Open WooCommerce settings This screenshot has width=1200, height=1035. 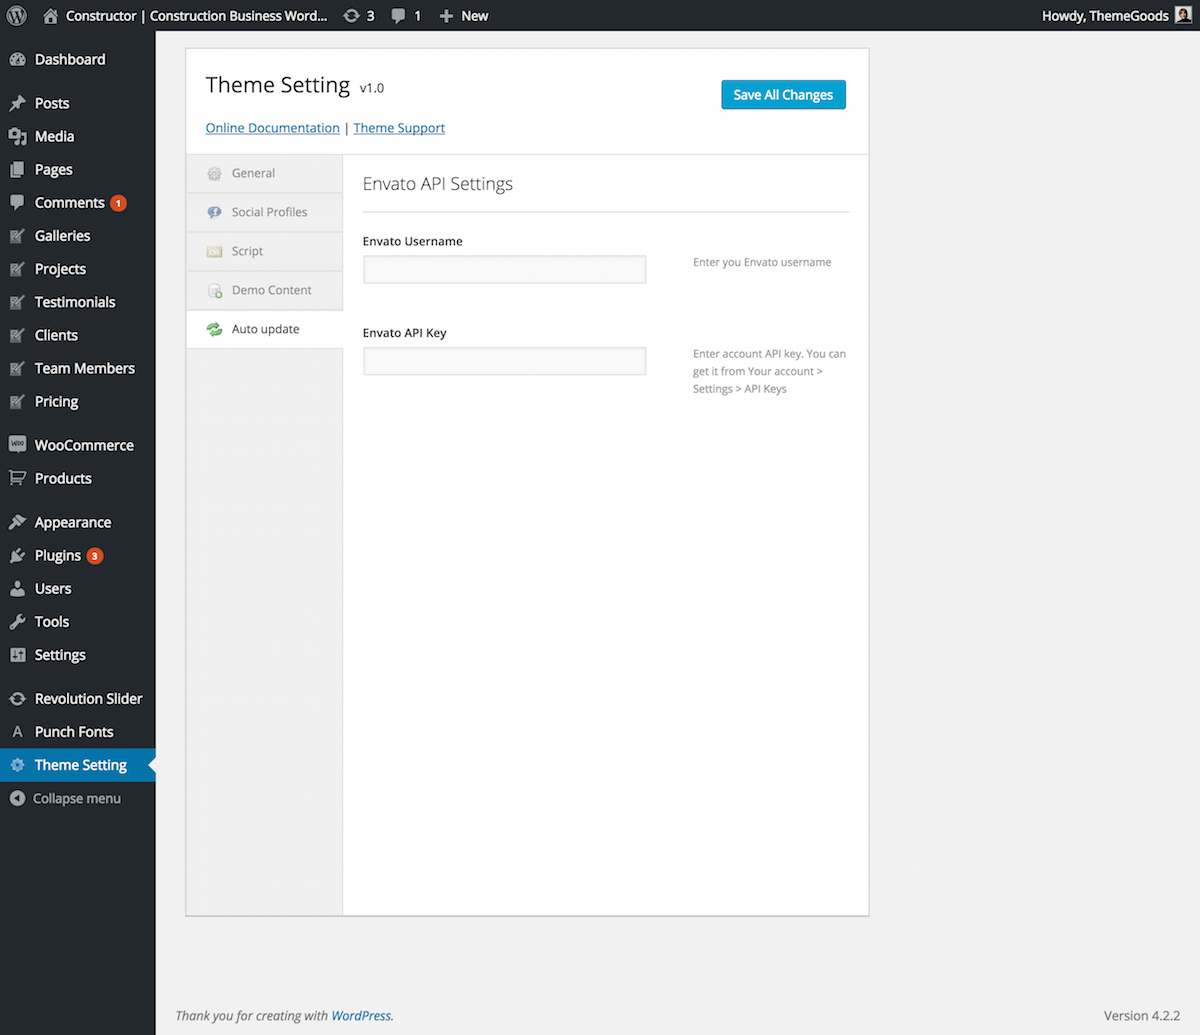[x=83, y=444]
